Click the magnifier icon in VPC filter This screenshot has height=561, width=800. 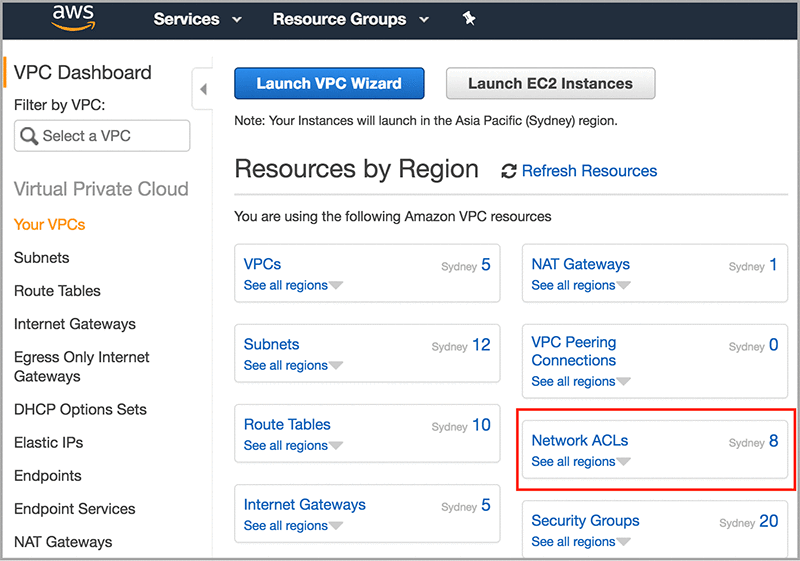(x=29, y=136)
